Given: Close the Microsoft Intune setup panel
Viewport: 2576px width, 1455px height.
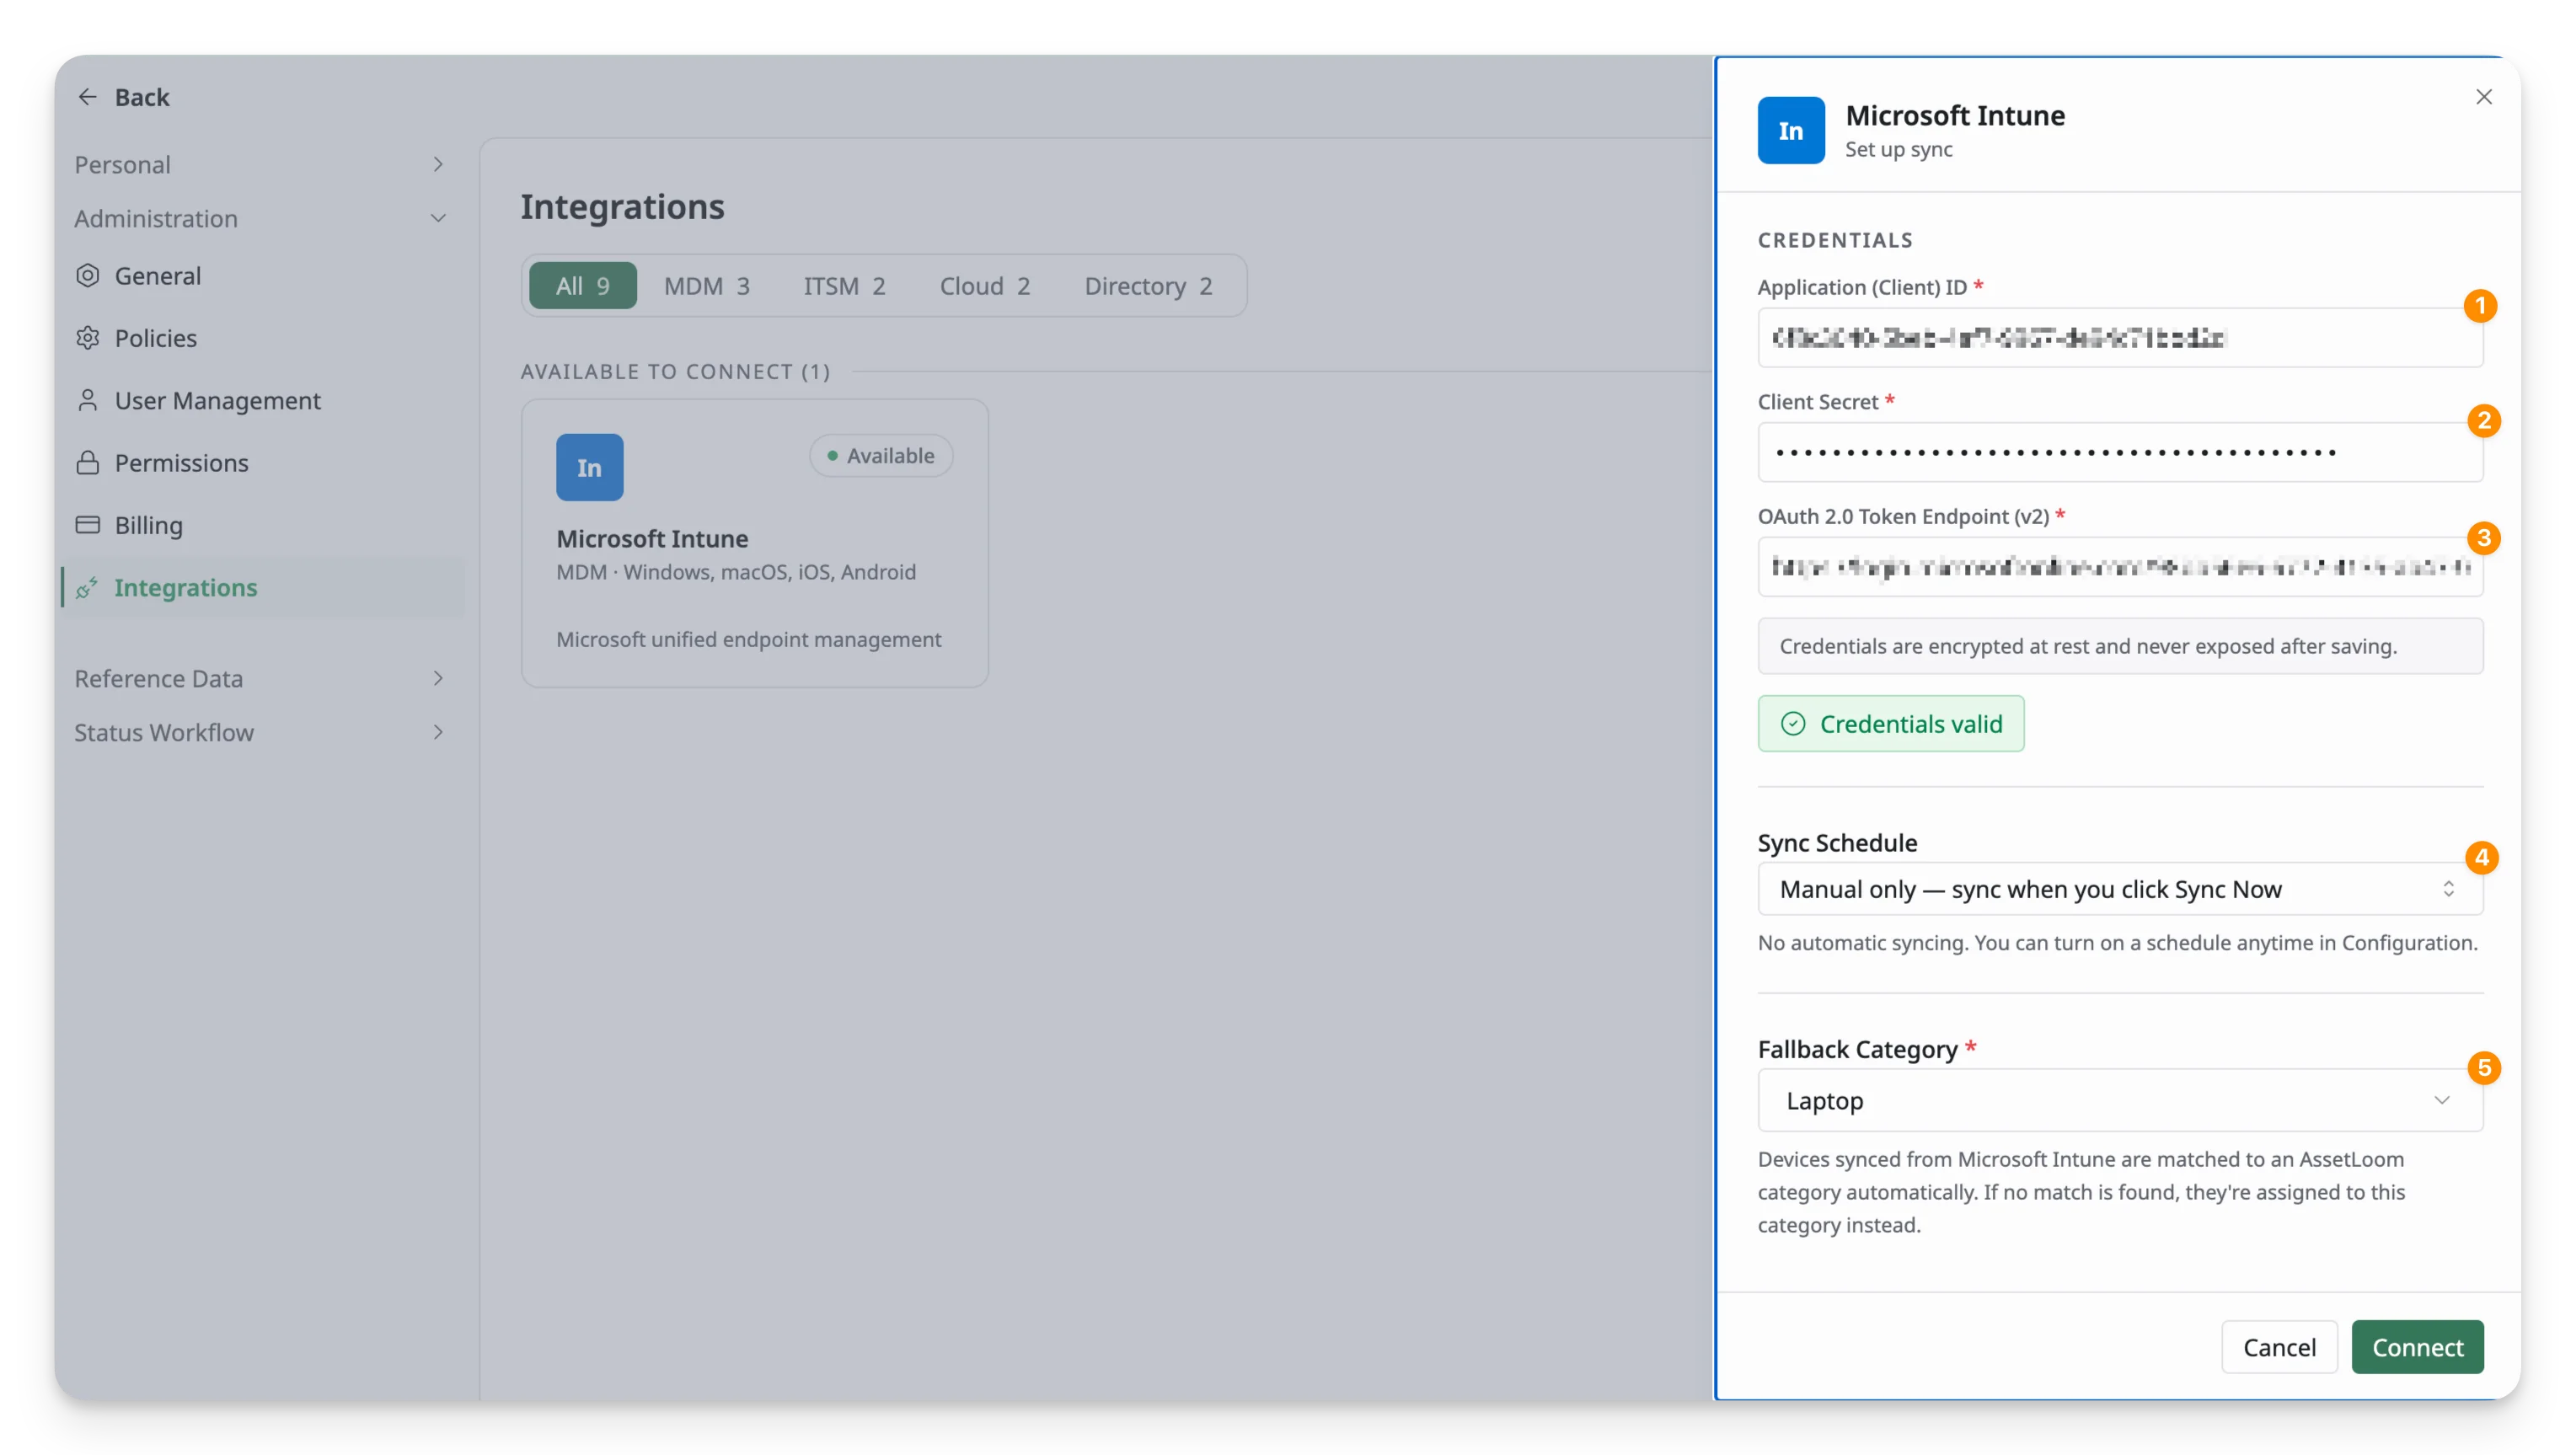Looking at the screenshot, I should click(x=2484, y=97).
